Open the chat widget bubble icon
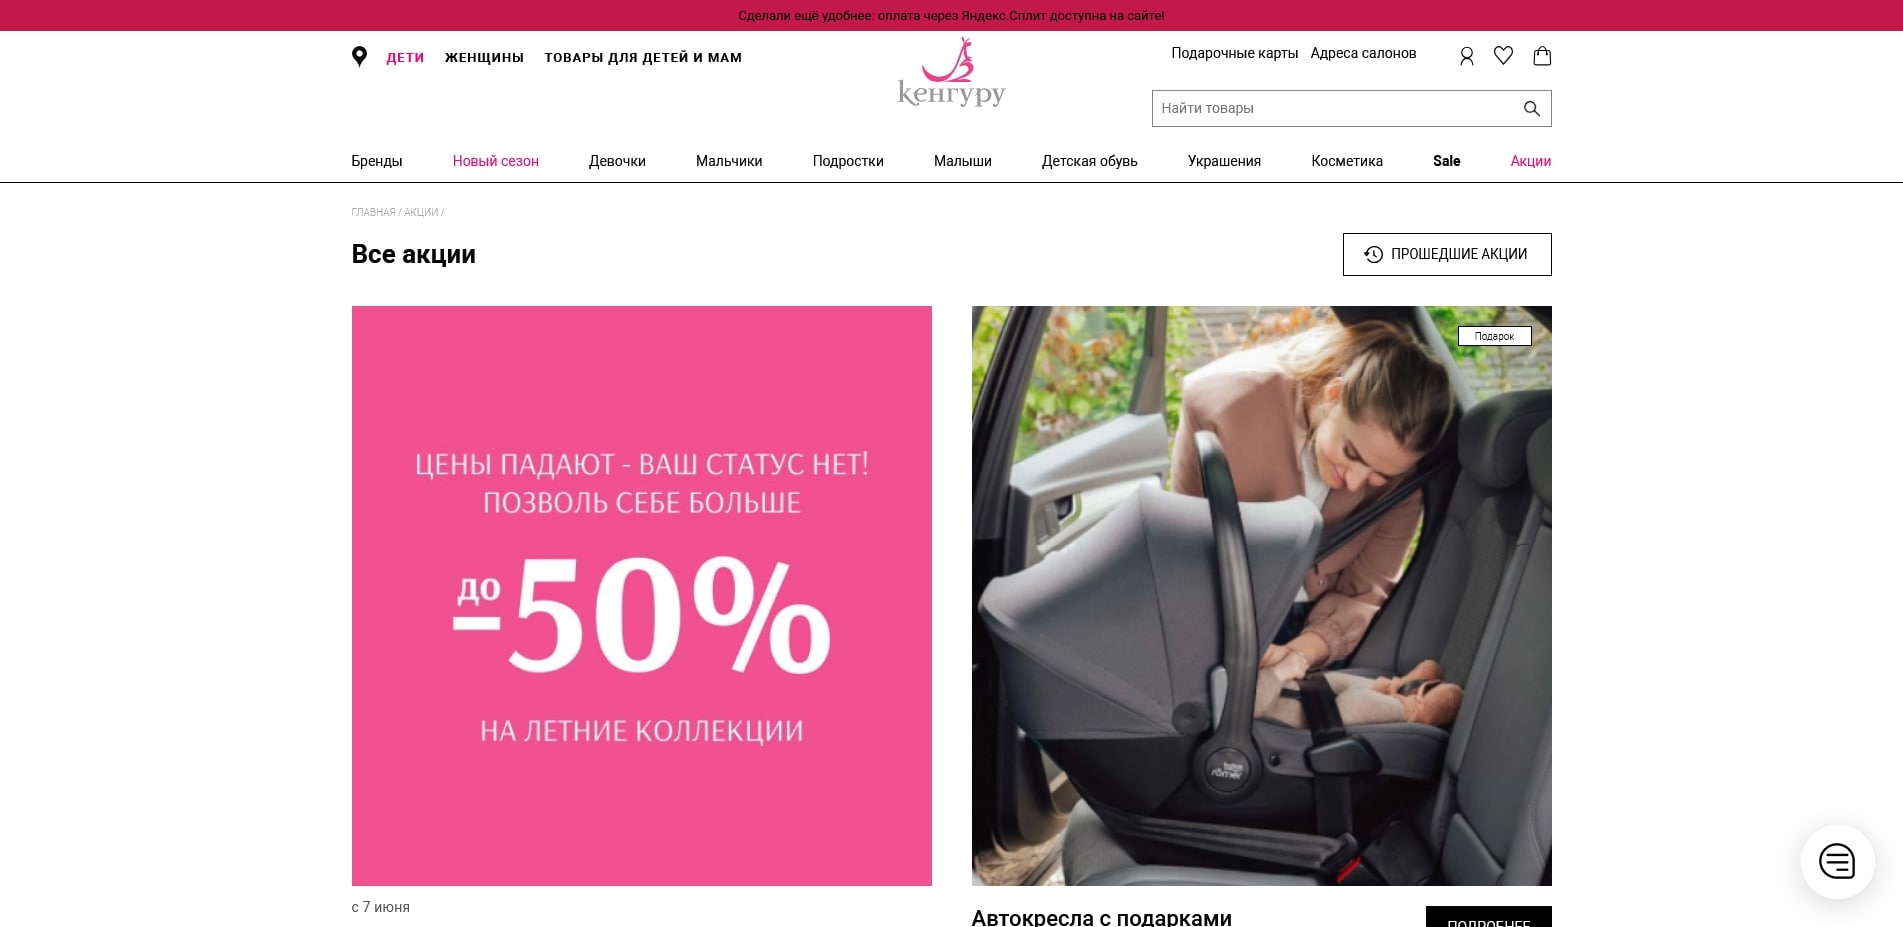 click(1837, 861)
